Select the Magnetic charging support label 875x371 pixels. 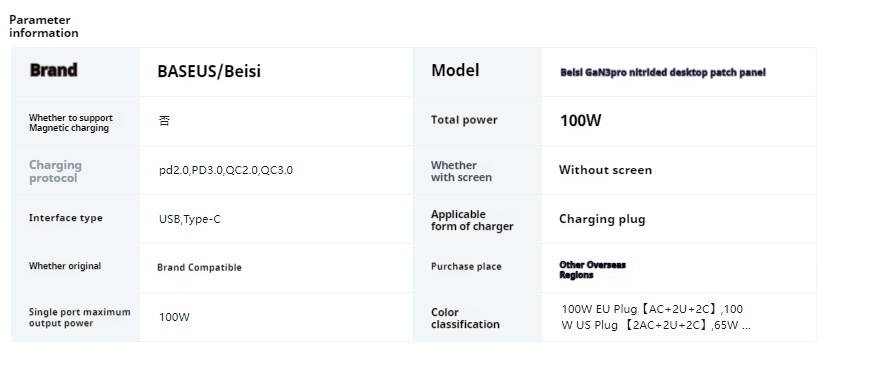(71, 123)
